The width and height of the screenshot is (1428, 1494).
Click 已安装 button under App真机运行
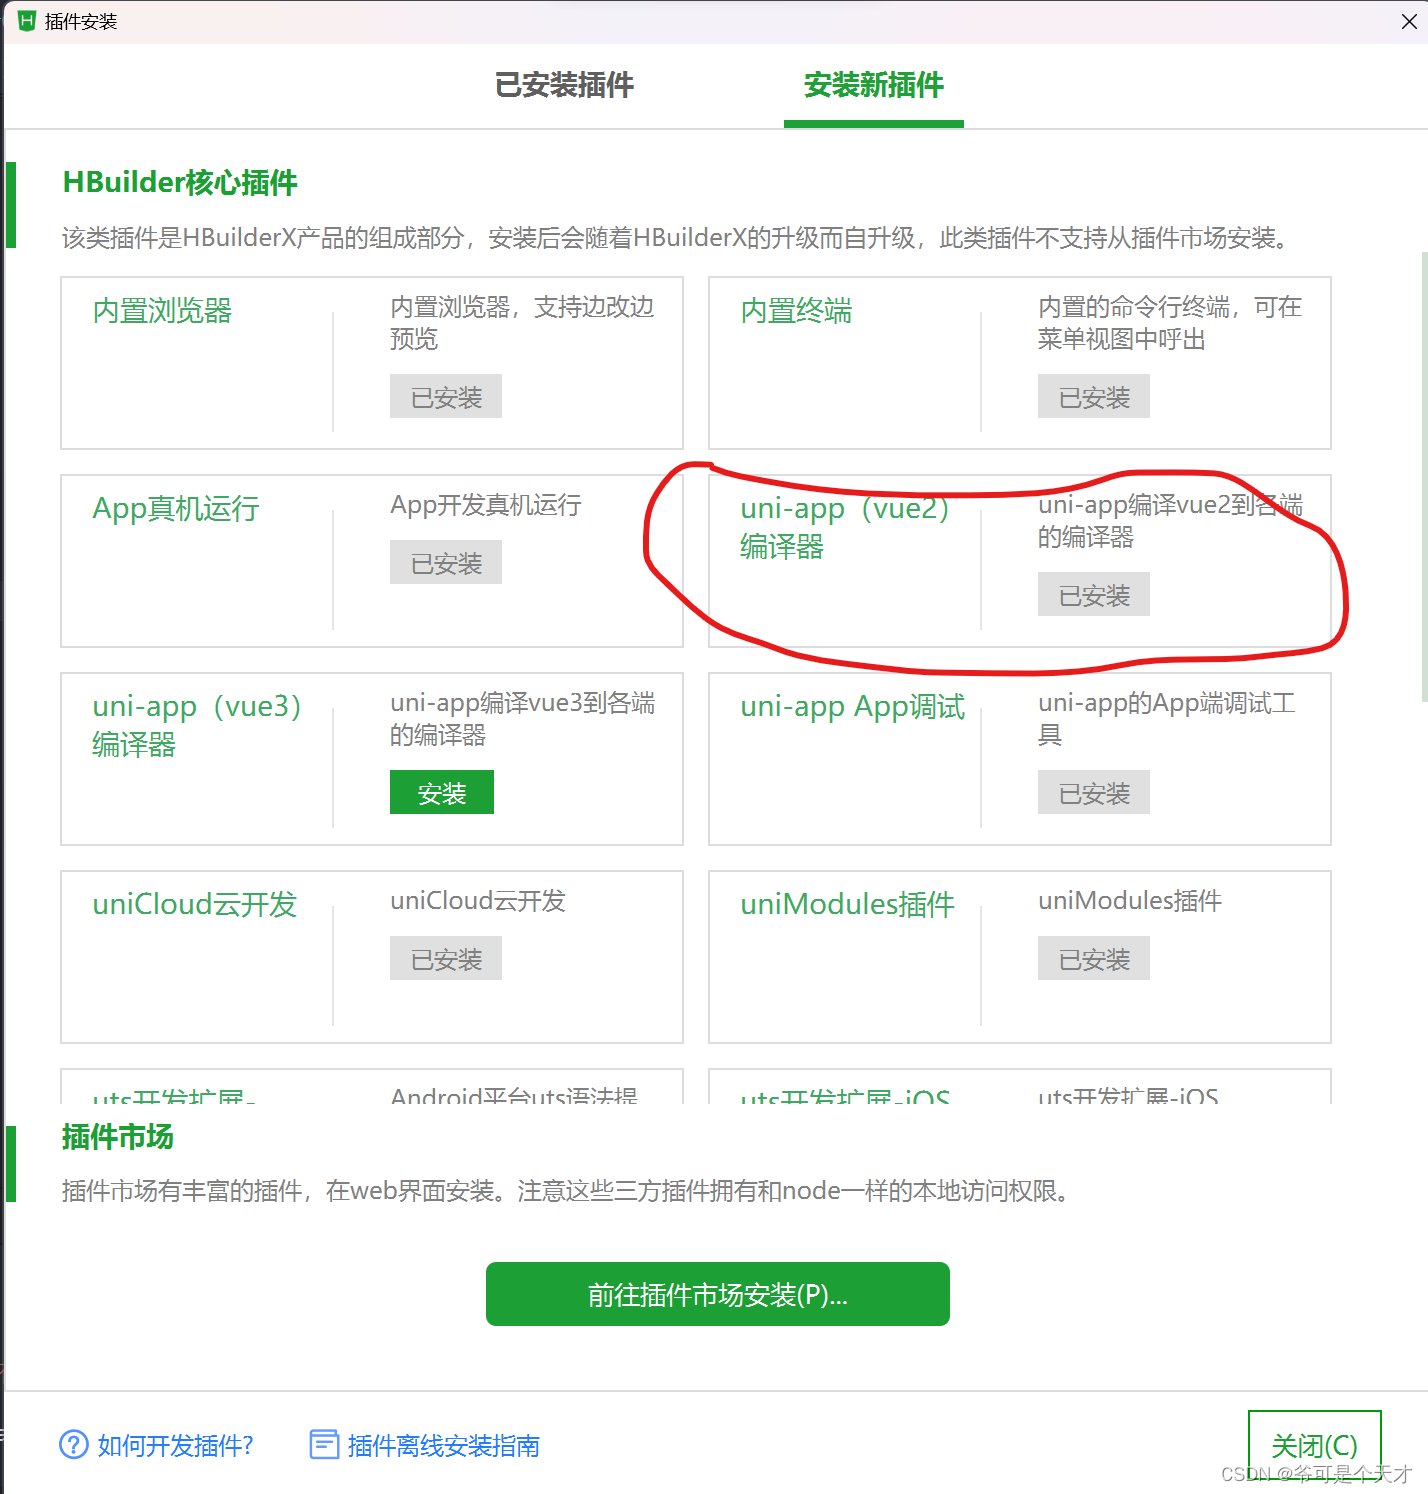(446, 562)
